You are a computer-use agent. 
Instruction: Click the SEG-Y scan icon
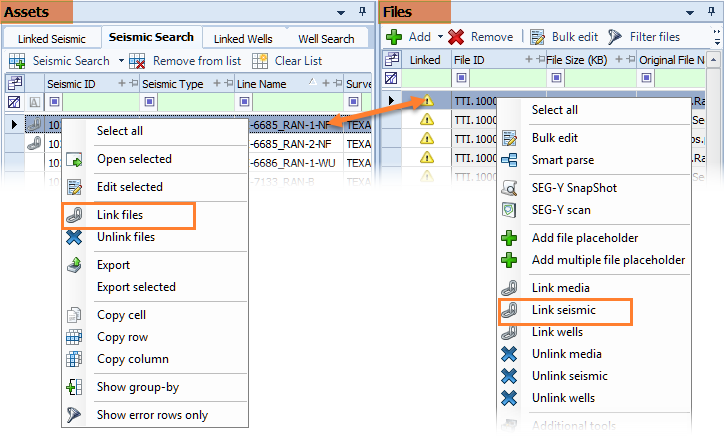tap(509, 210)
